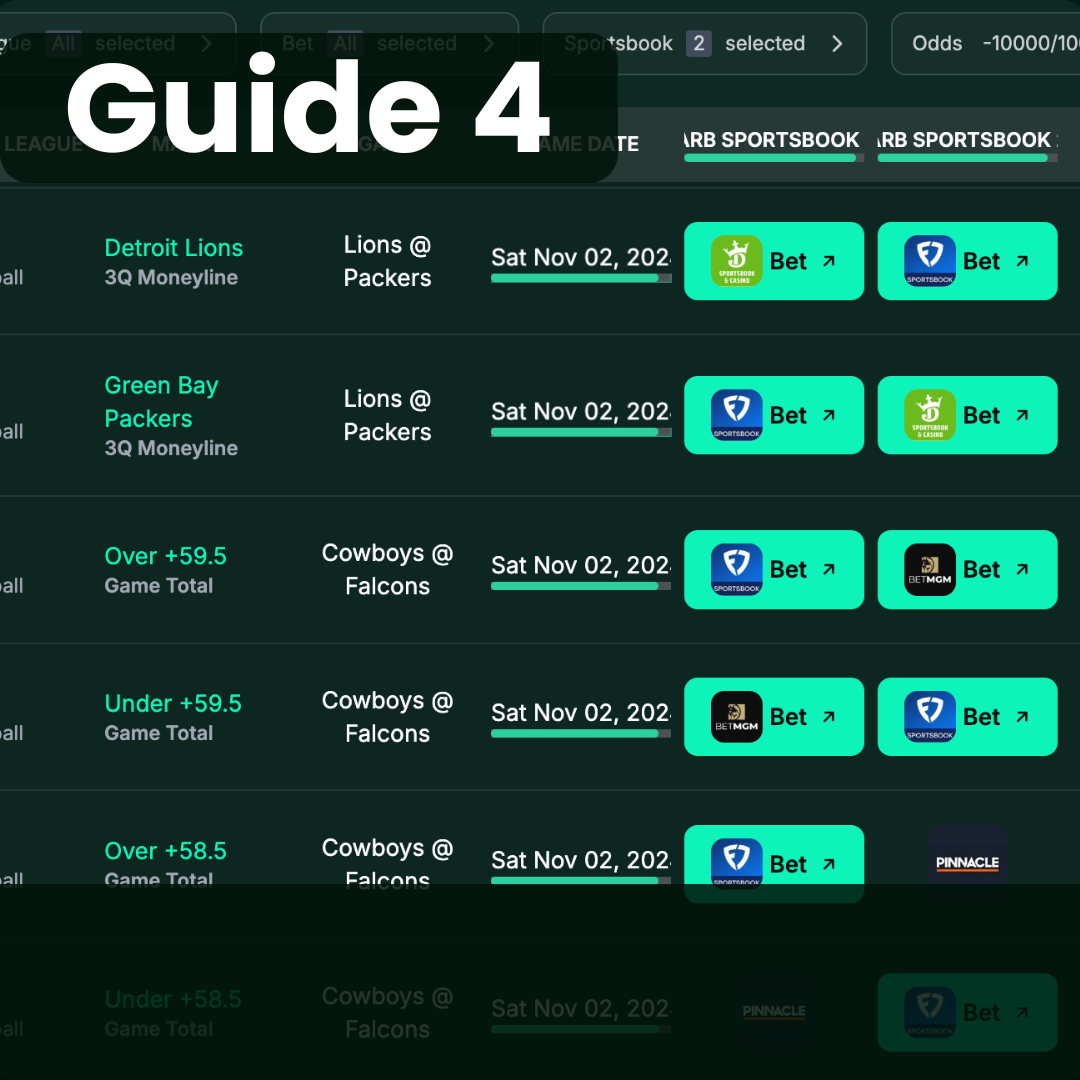Viewport: 1080px width, 1080px height.
Task: Click FanDuel icon in Detroit Lions row
Action: point(930,261)
